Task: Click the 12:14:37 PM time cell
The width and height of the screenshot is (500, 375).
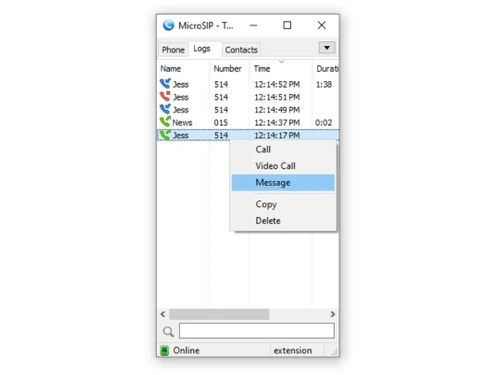Action: click(277, 123)
